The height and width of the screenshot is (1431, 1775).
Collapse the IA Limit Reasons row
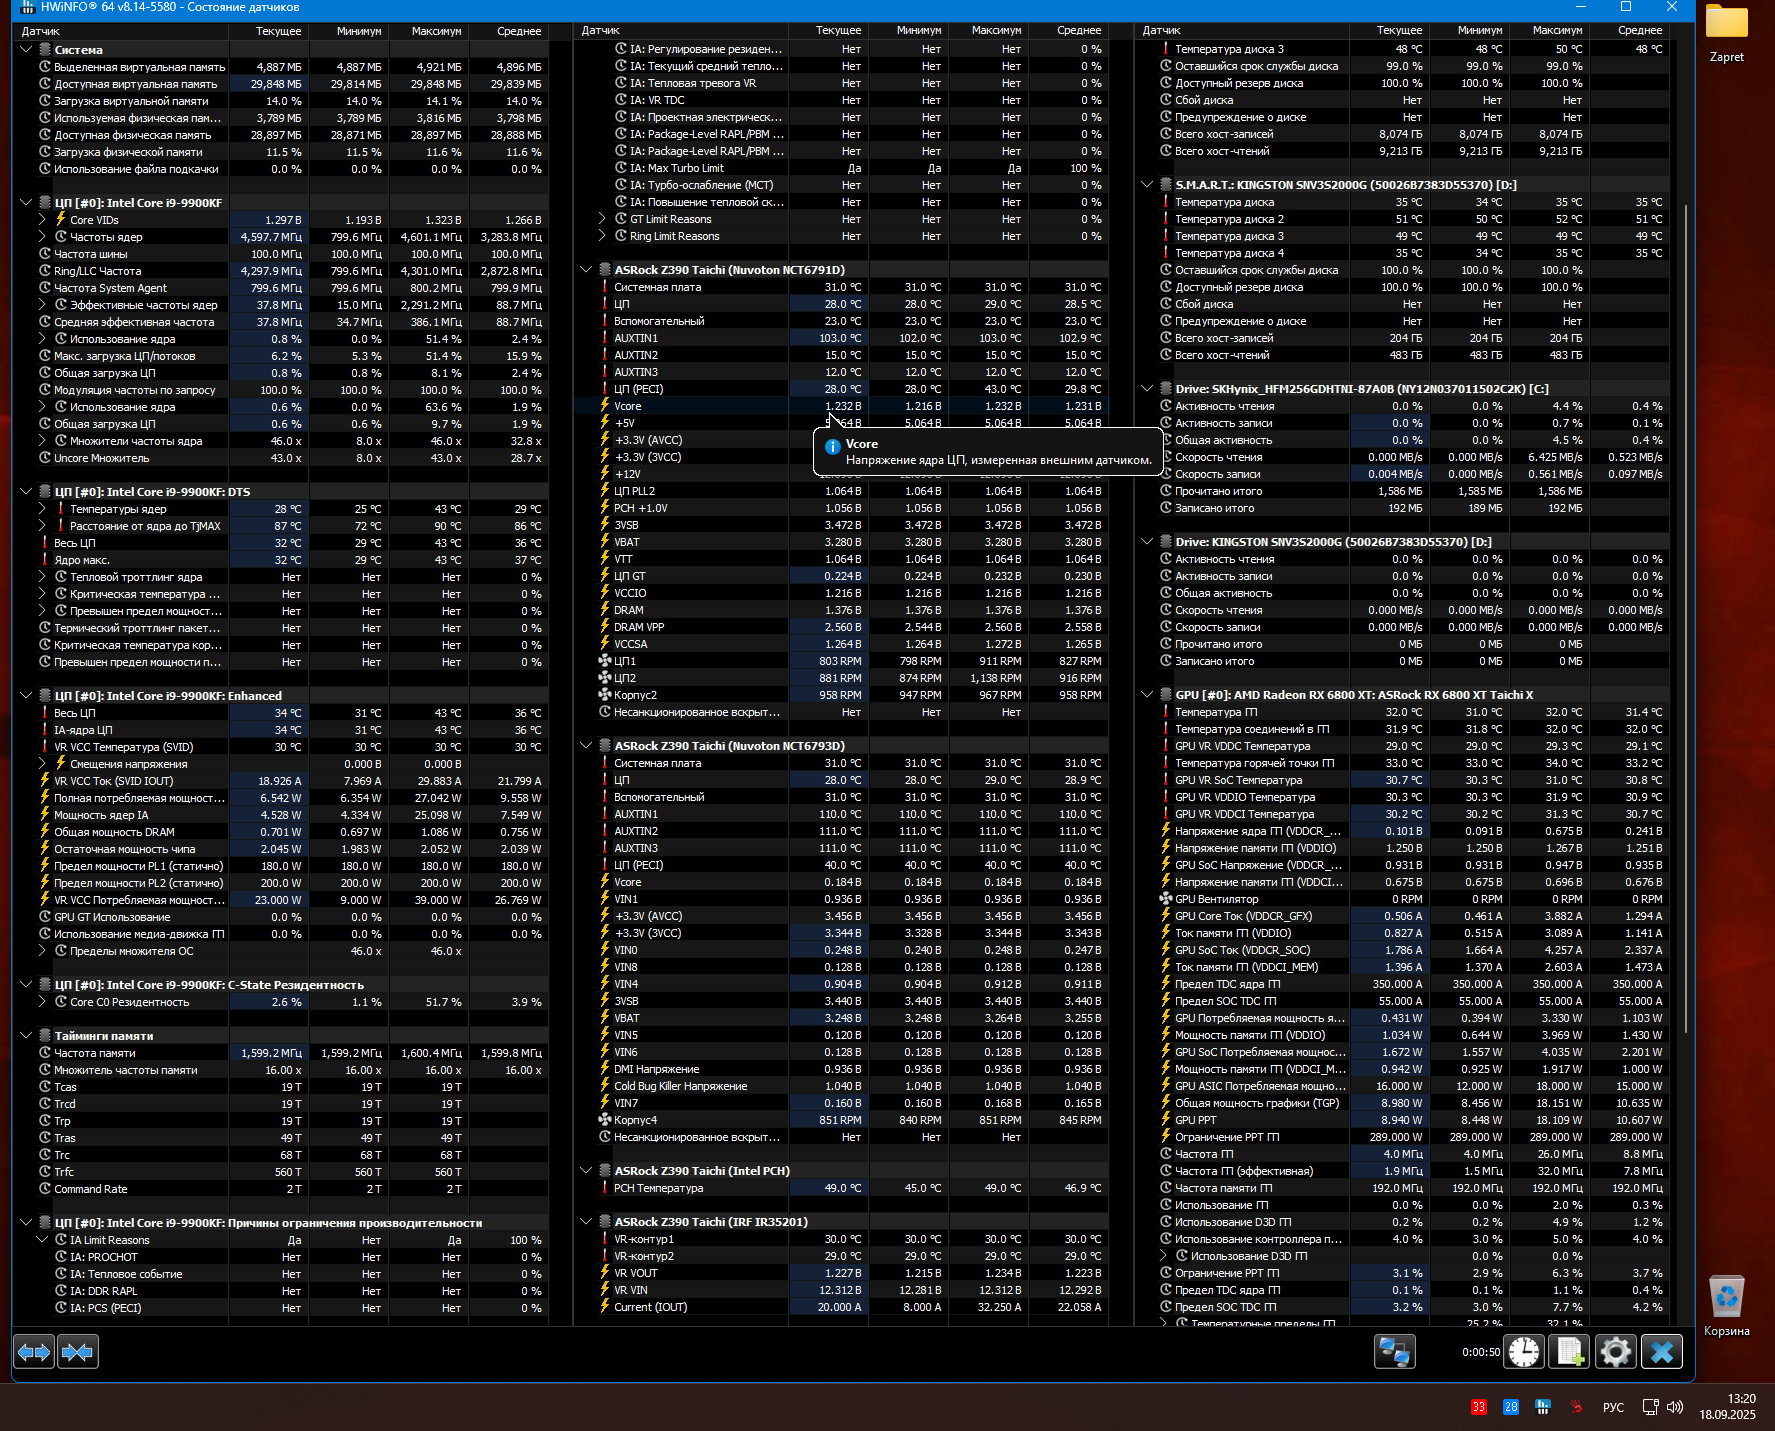tap(42, 1240)
